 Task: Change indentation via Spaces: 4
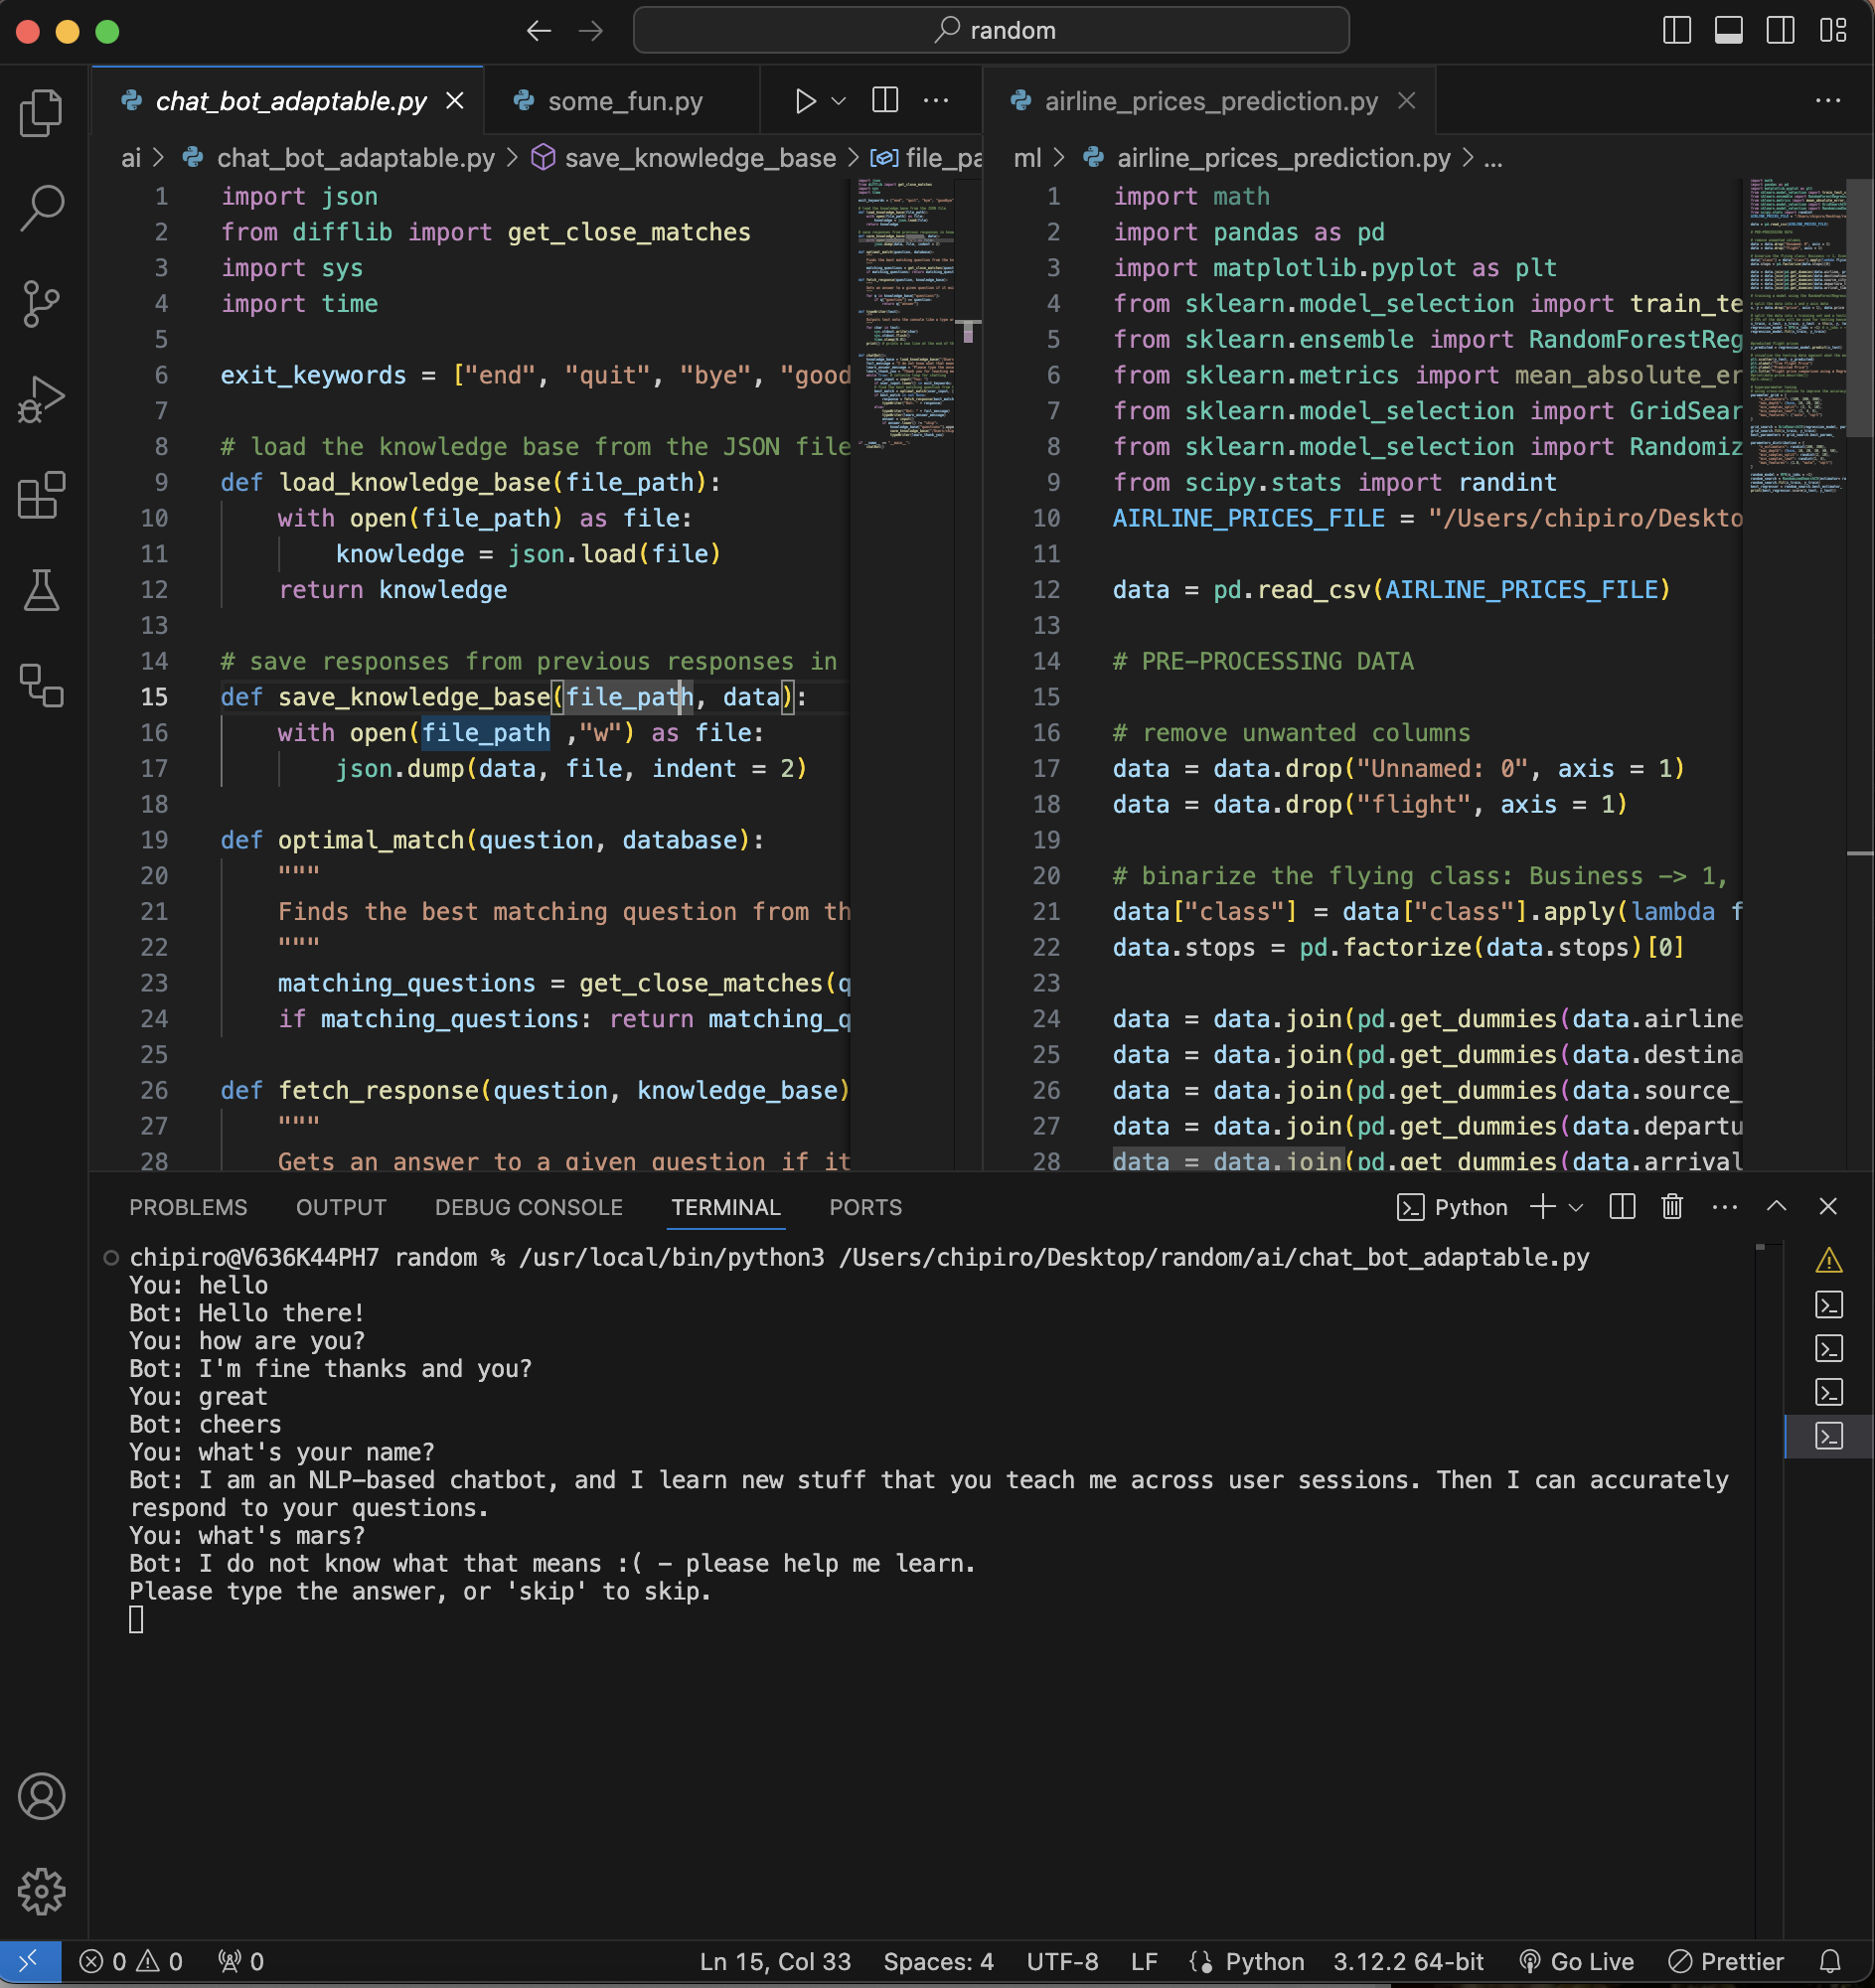click(x=938, y=1961)
